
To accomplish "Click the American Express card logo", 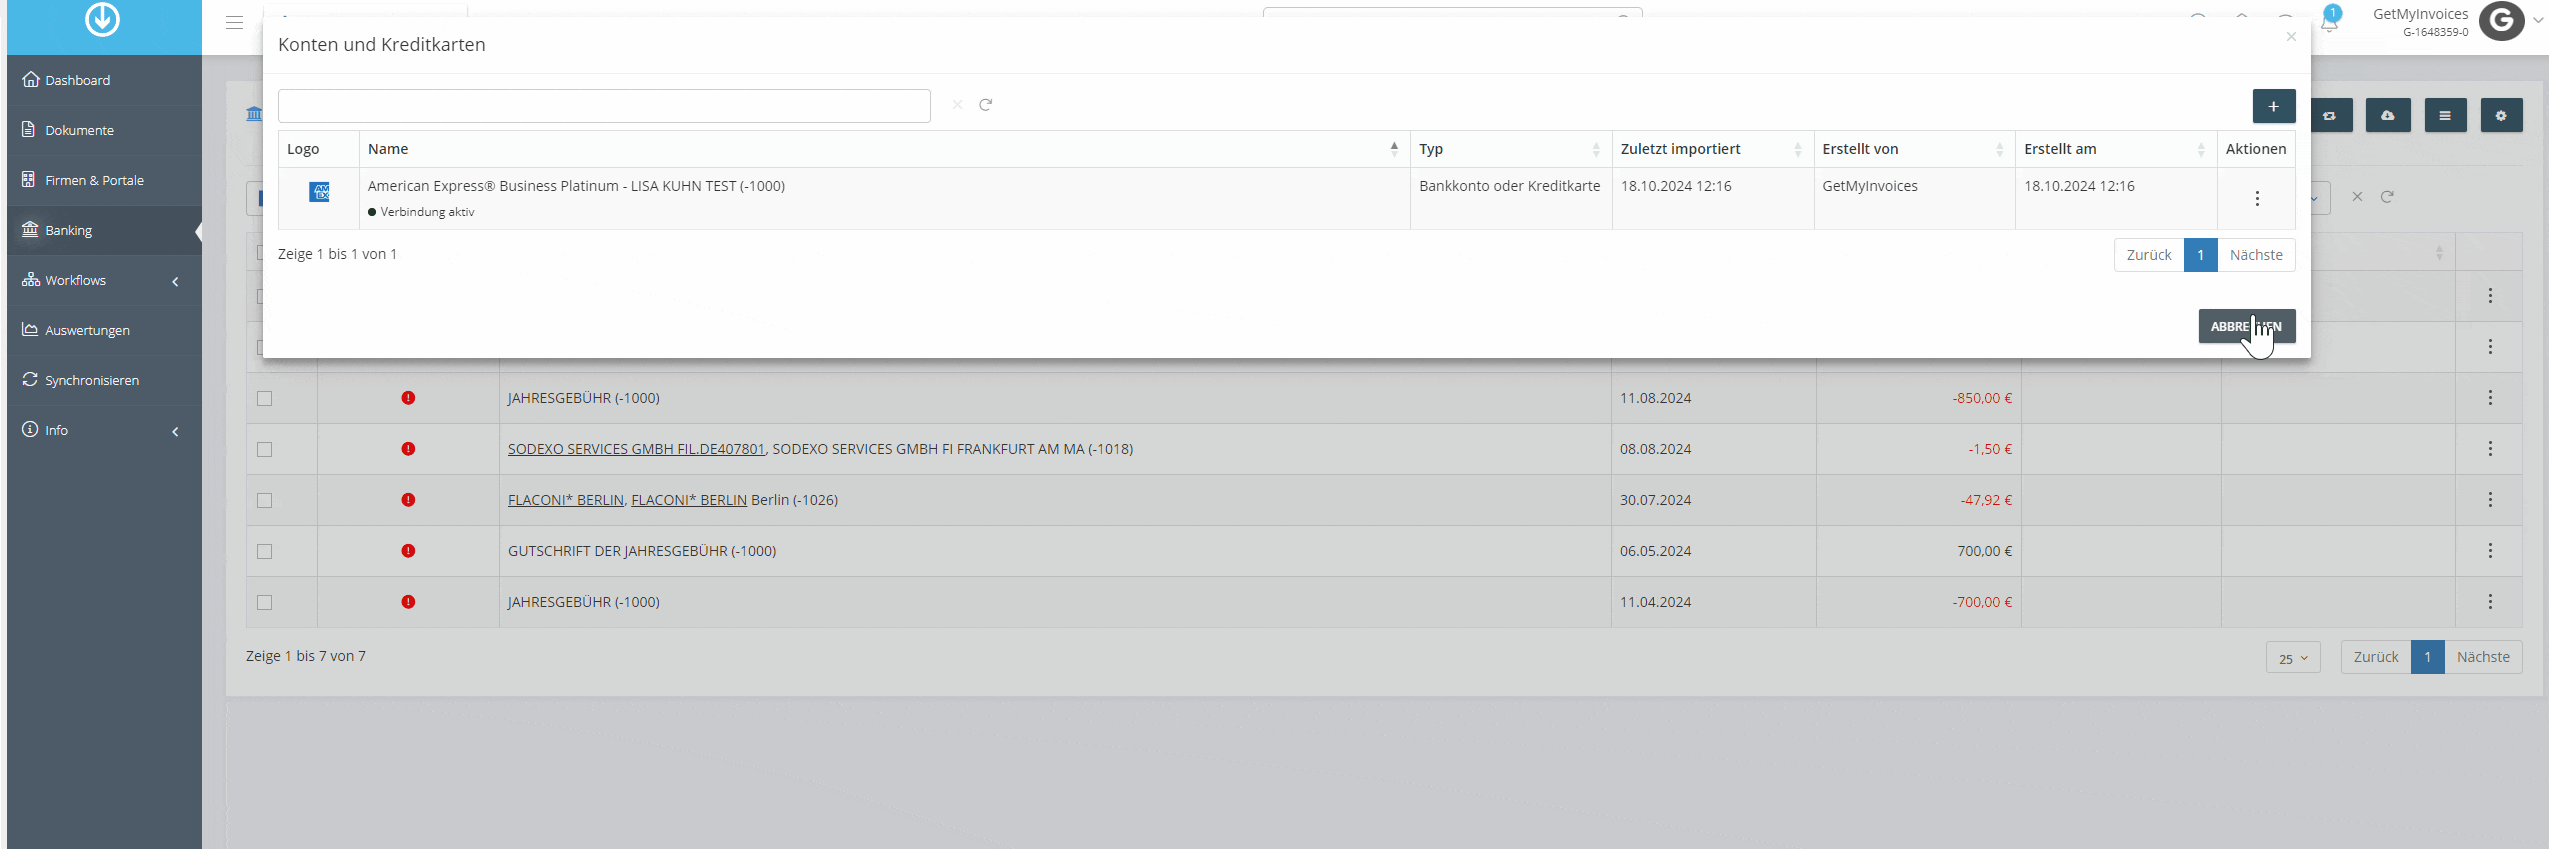I will tap(319, 192).
